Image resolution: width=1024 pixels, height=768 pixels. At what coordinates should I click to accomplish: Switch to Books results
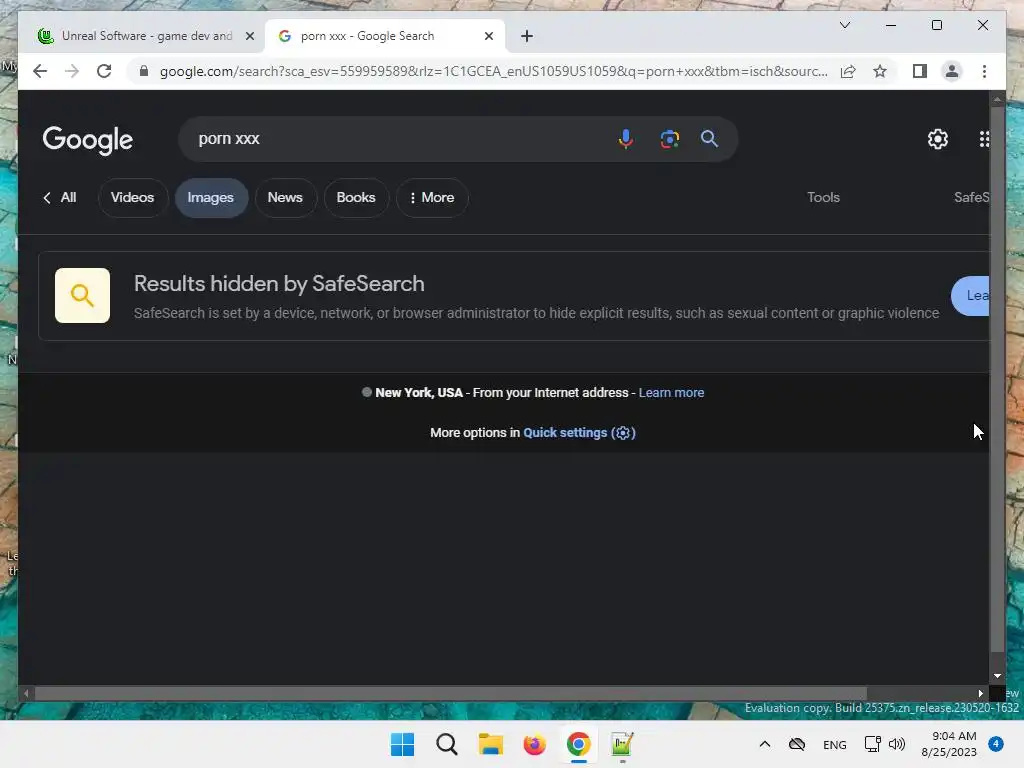(356, 197)
